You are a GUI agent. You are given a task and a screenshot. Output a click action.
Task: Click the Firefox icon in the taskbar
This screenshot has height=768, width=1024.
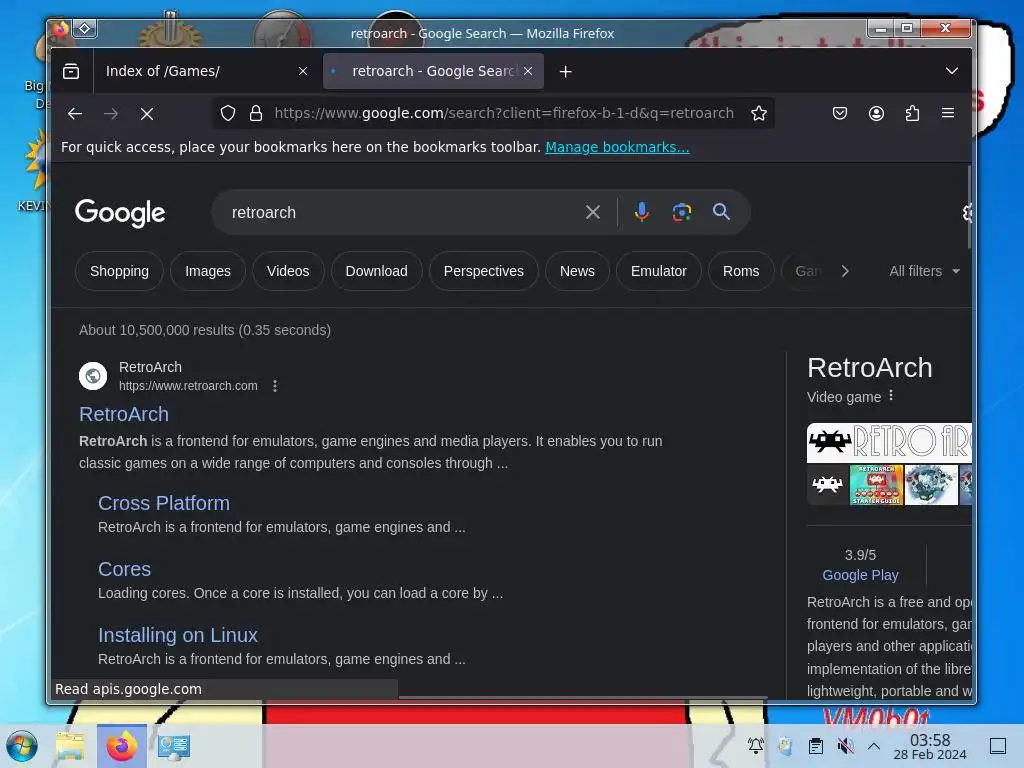pyautogui.click(x=121, y=746)
